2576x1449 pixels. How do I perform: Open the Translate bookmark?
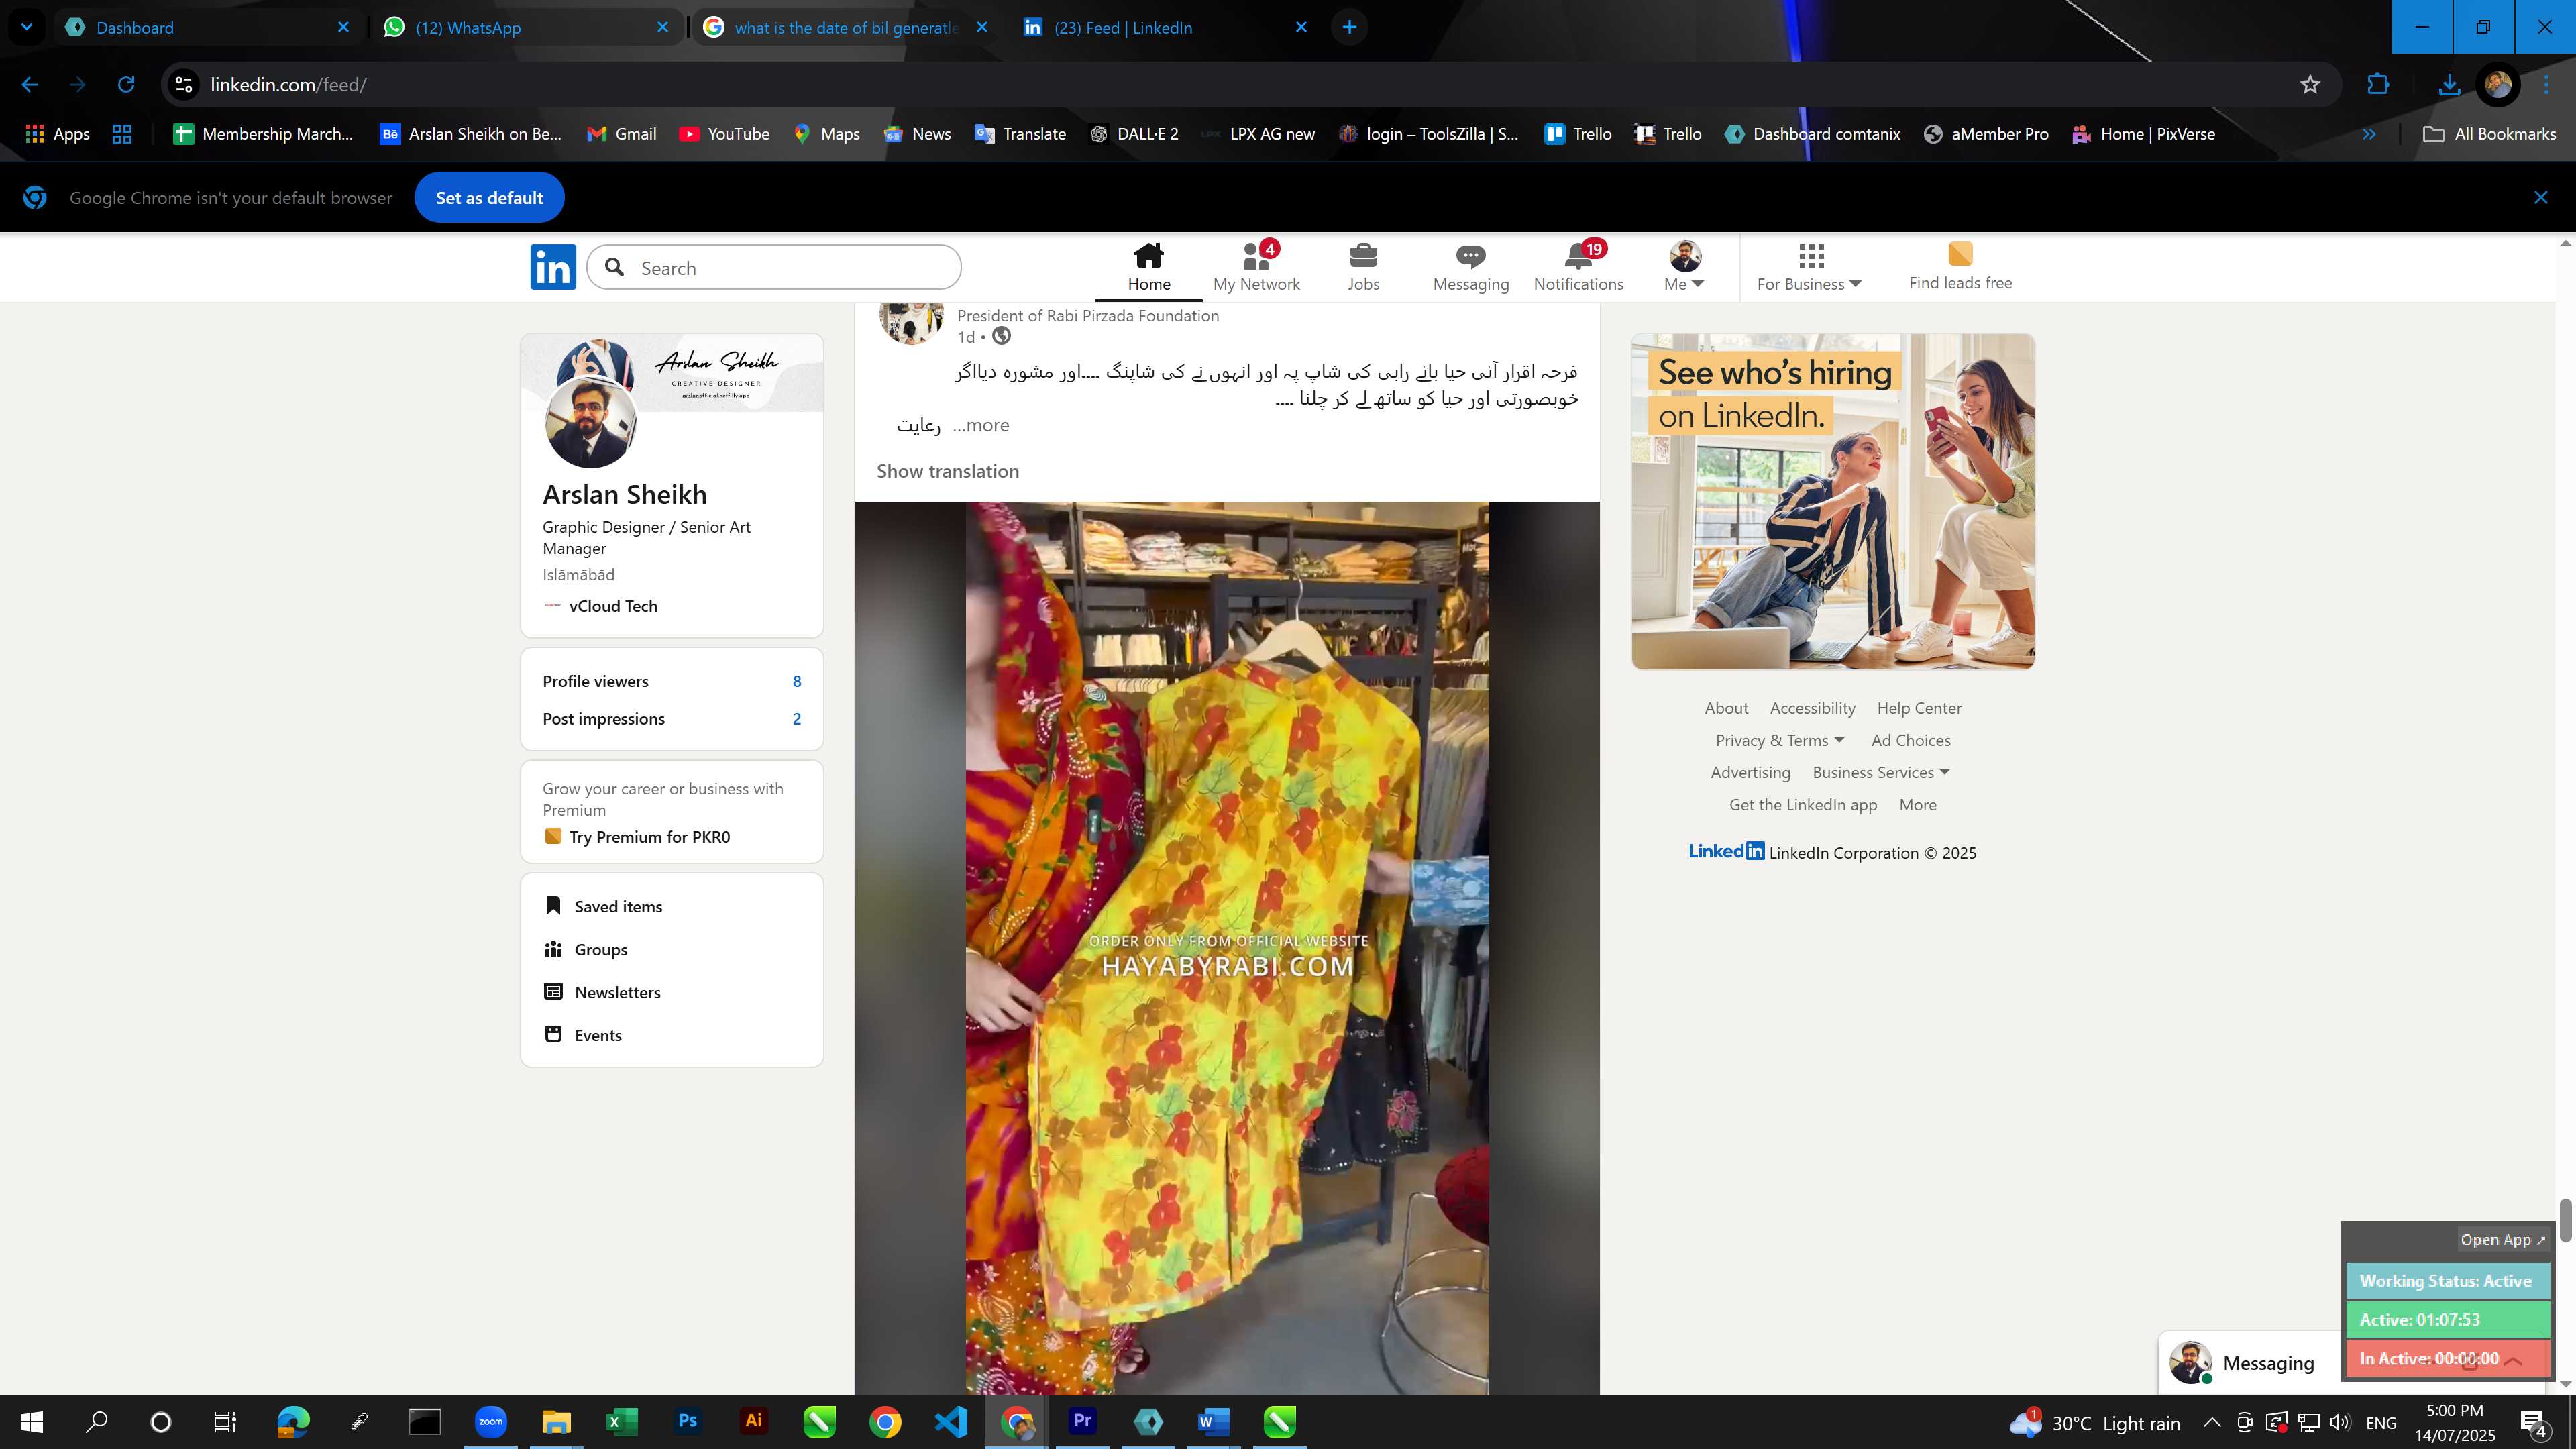pyautogui.click(x=1021, y=134)
